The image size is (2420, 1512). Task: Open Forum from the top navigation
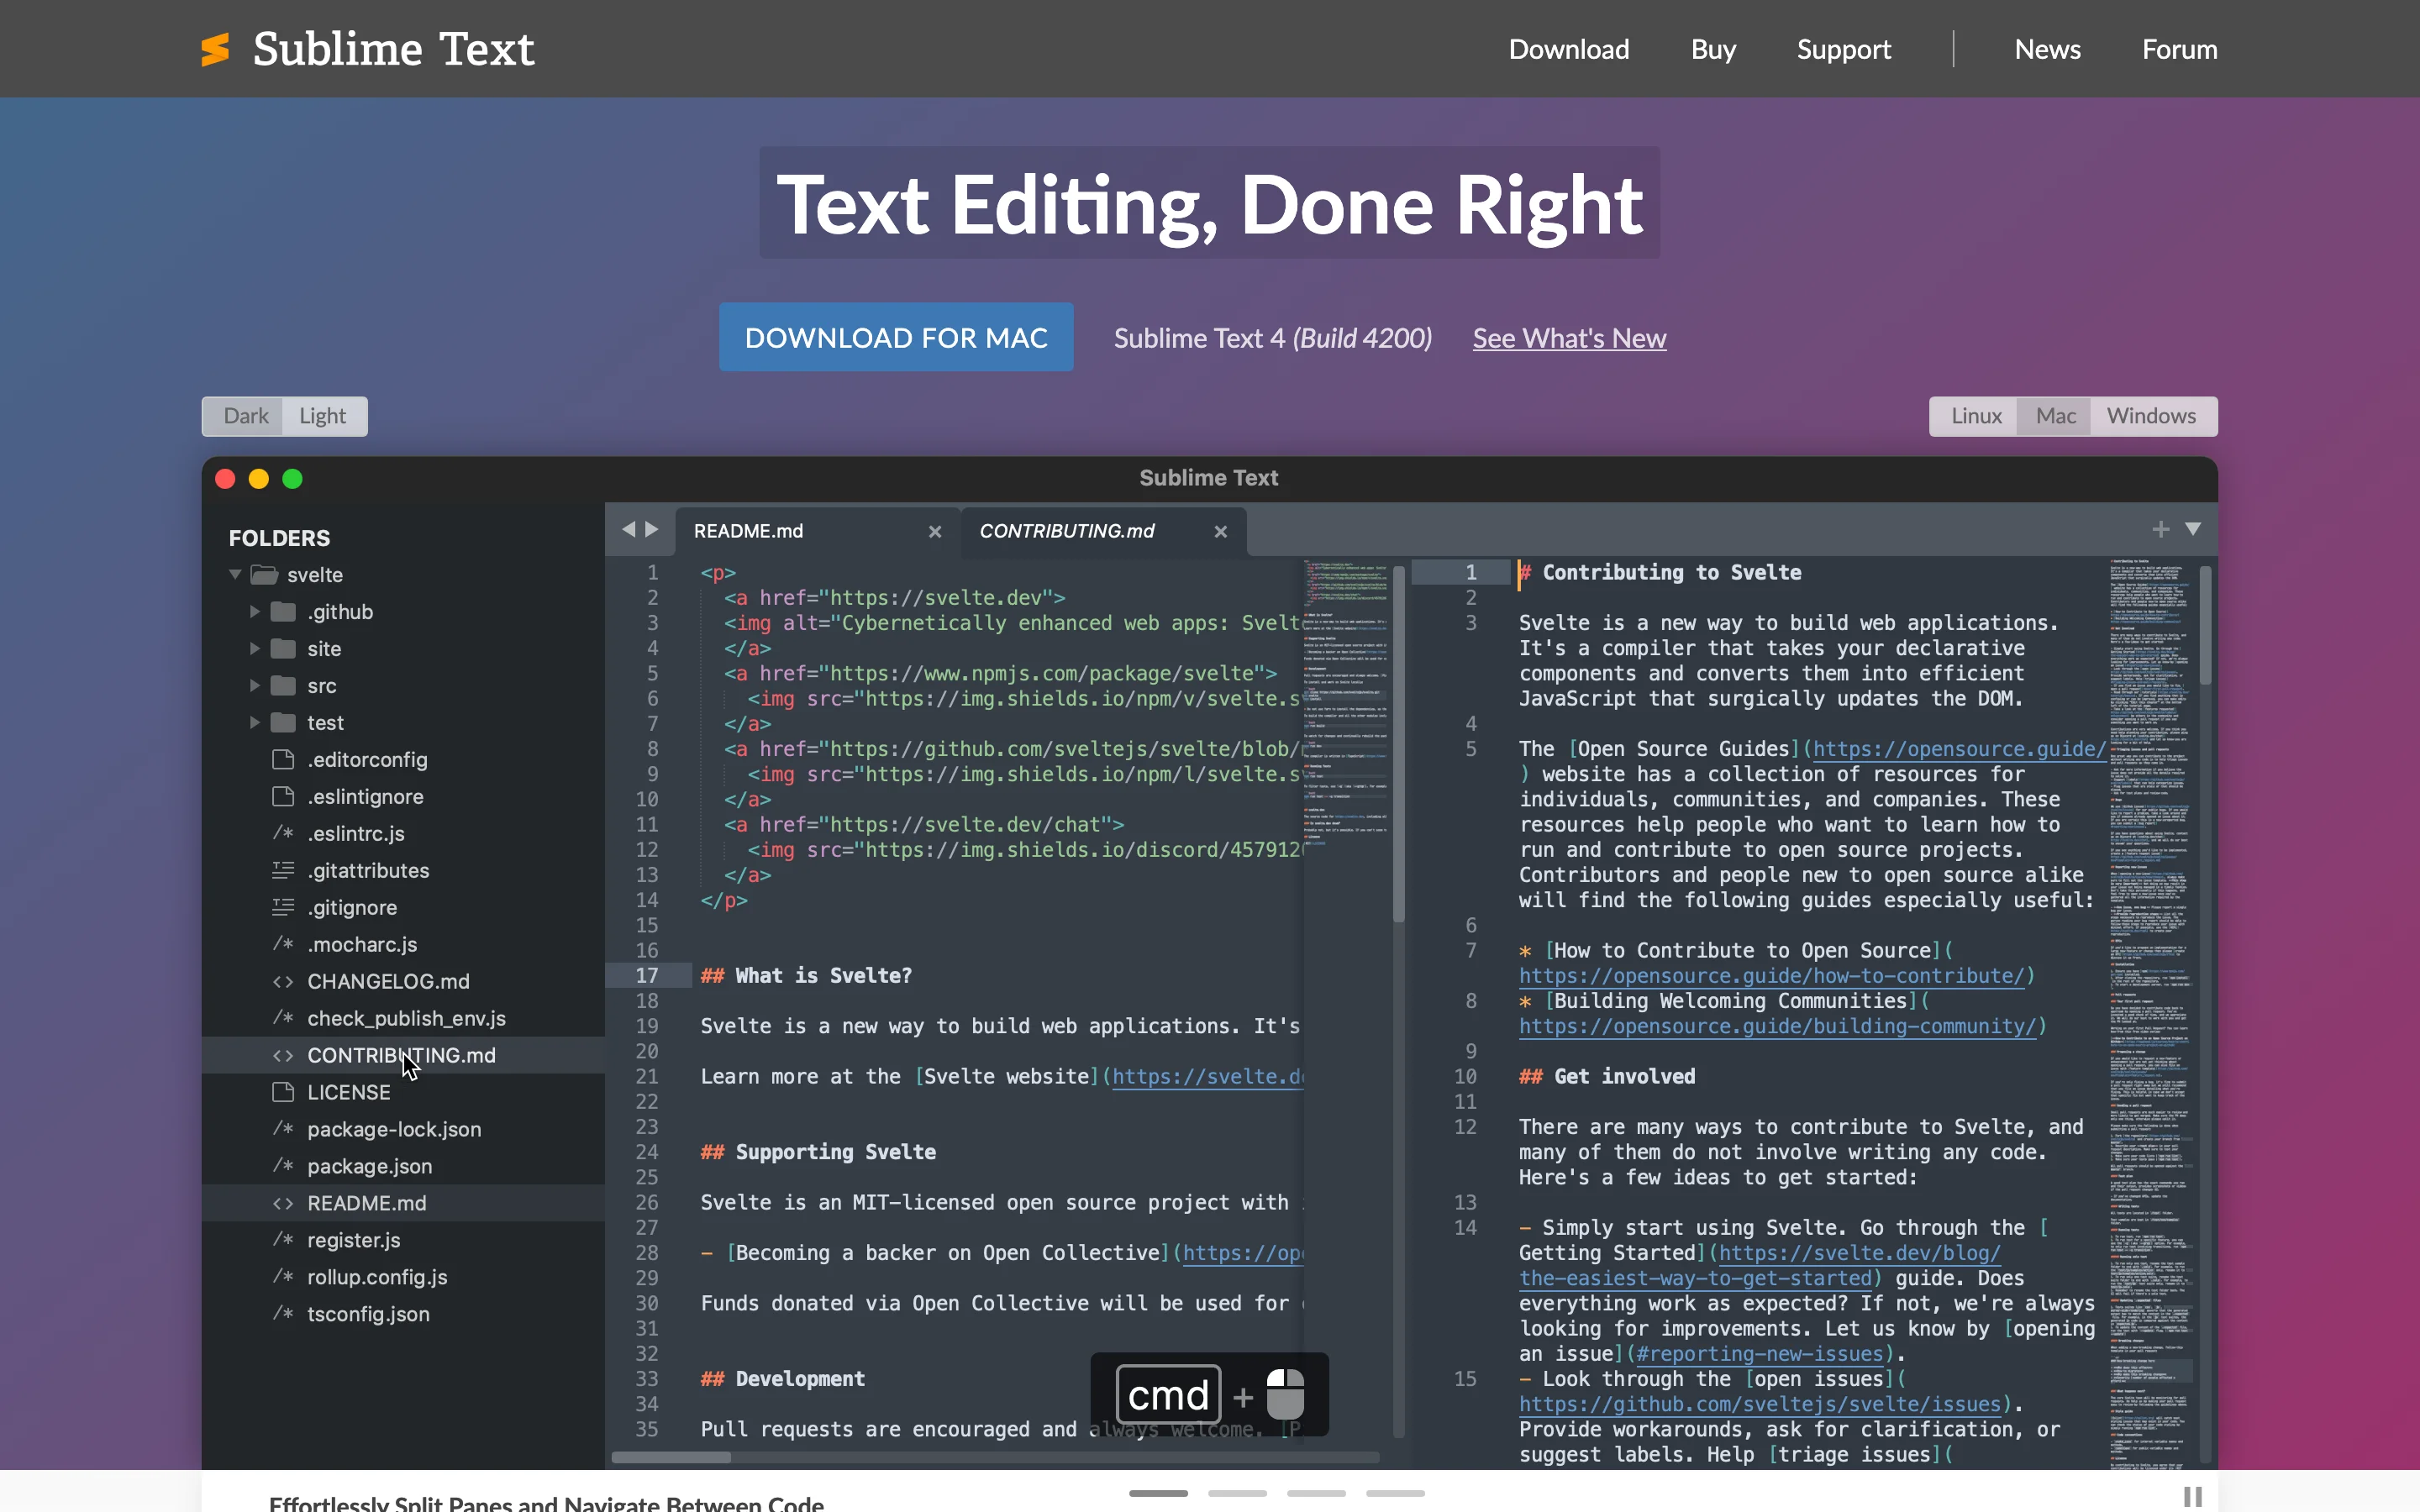coord(2178,48)
